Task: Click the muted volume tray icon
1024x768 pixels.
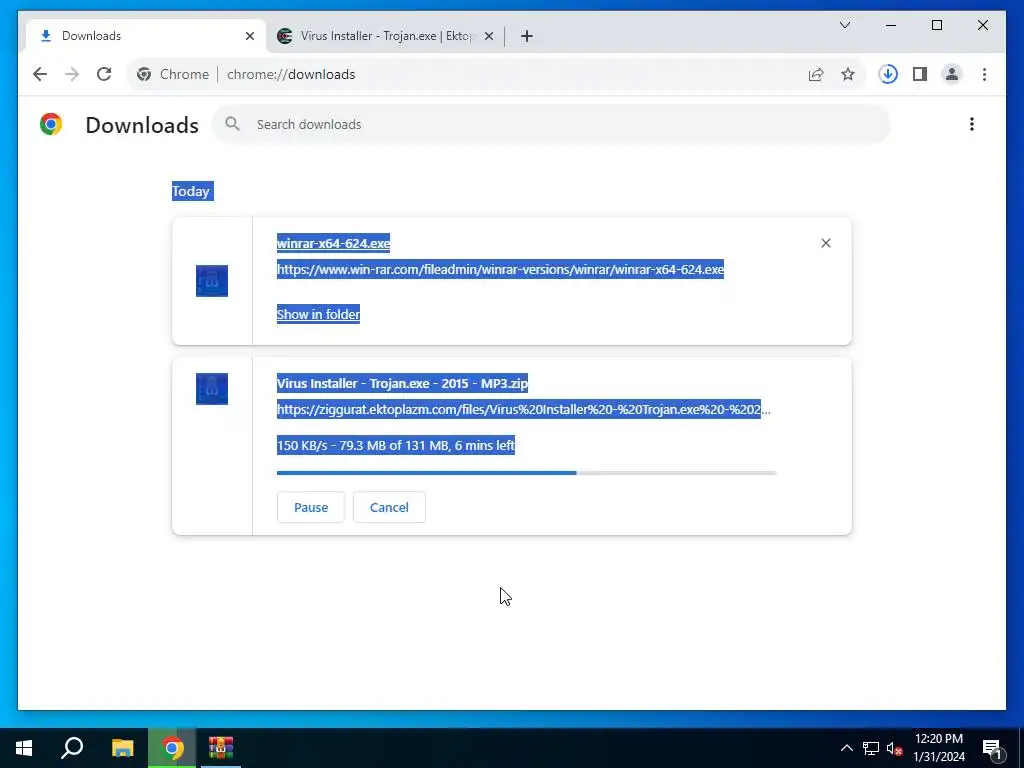Action: tap(894, 748)
